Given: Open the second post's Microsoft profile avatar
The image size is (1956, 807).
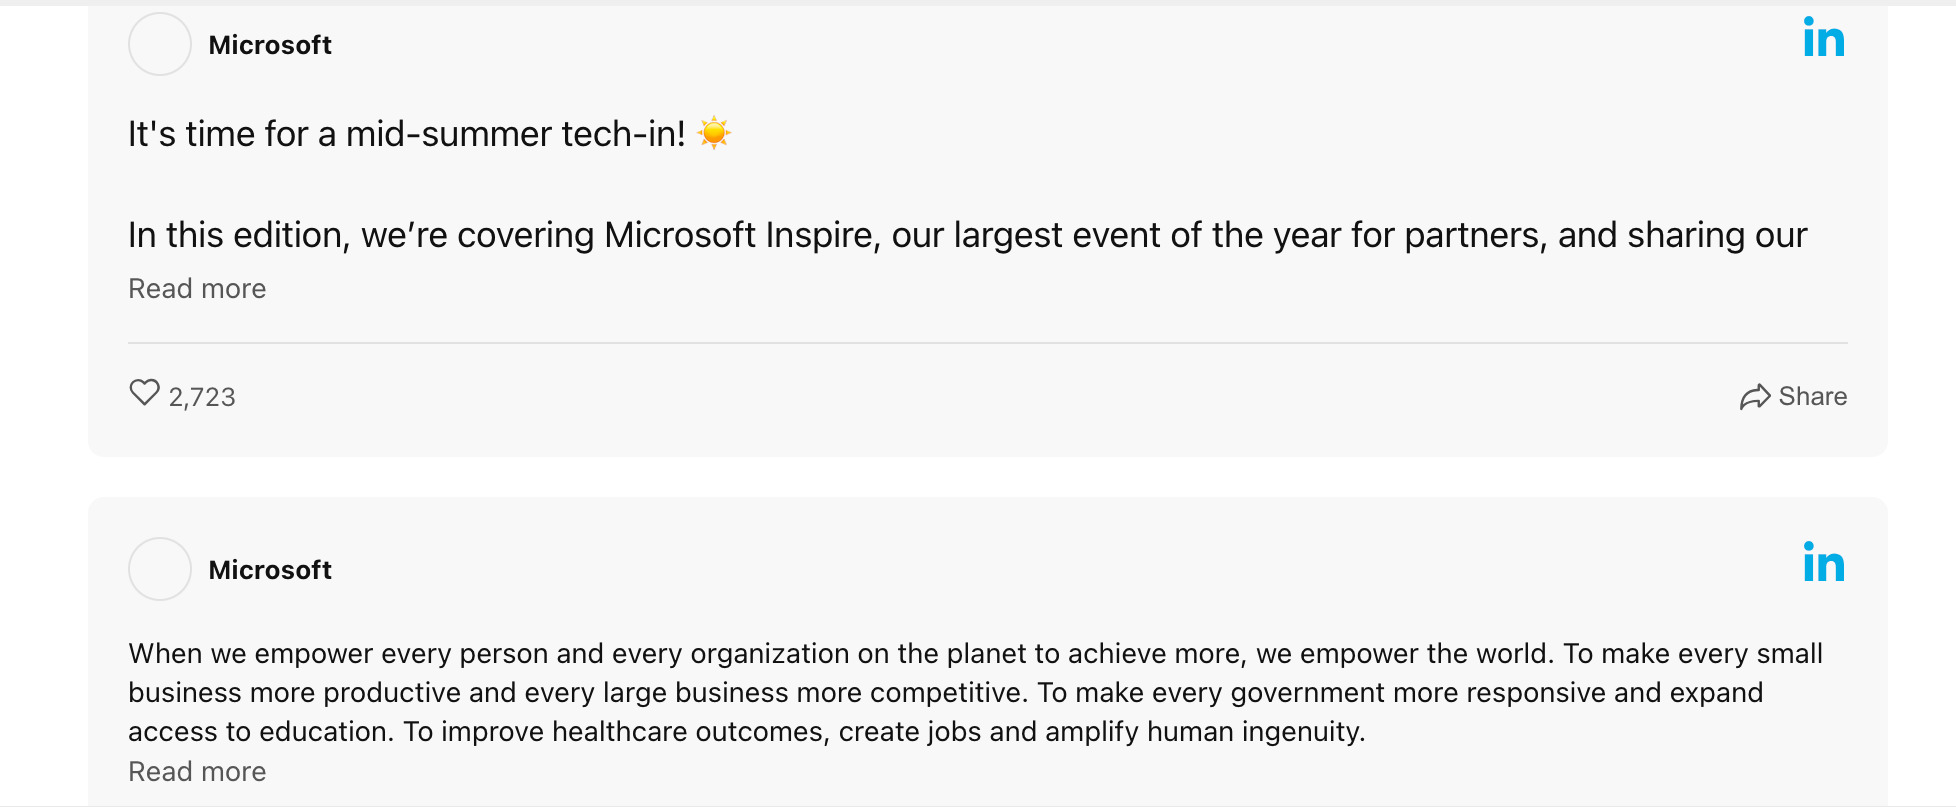Looking at the screenshot, I should click(159, 568).
